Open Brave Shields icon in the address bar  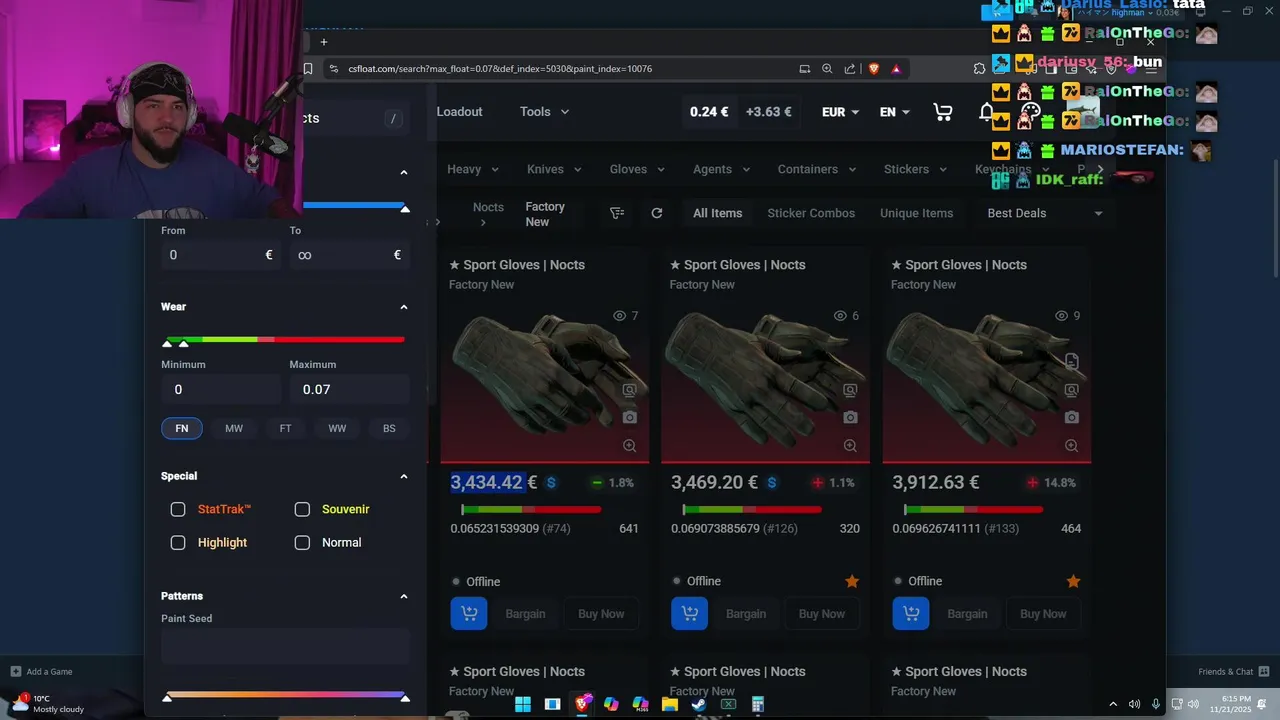(x=873, y=69)
